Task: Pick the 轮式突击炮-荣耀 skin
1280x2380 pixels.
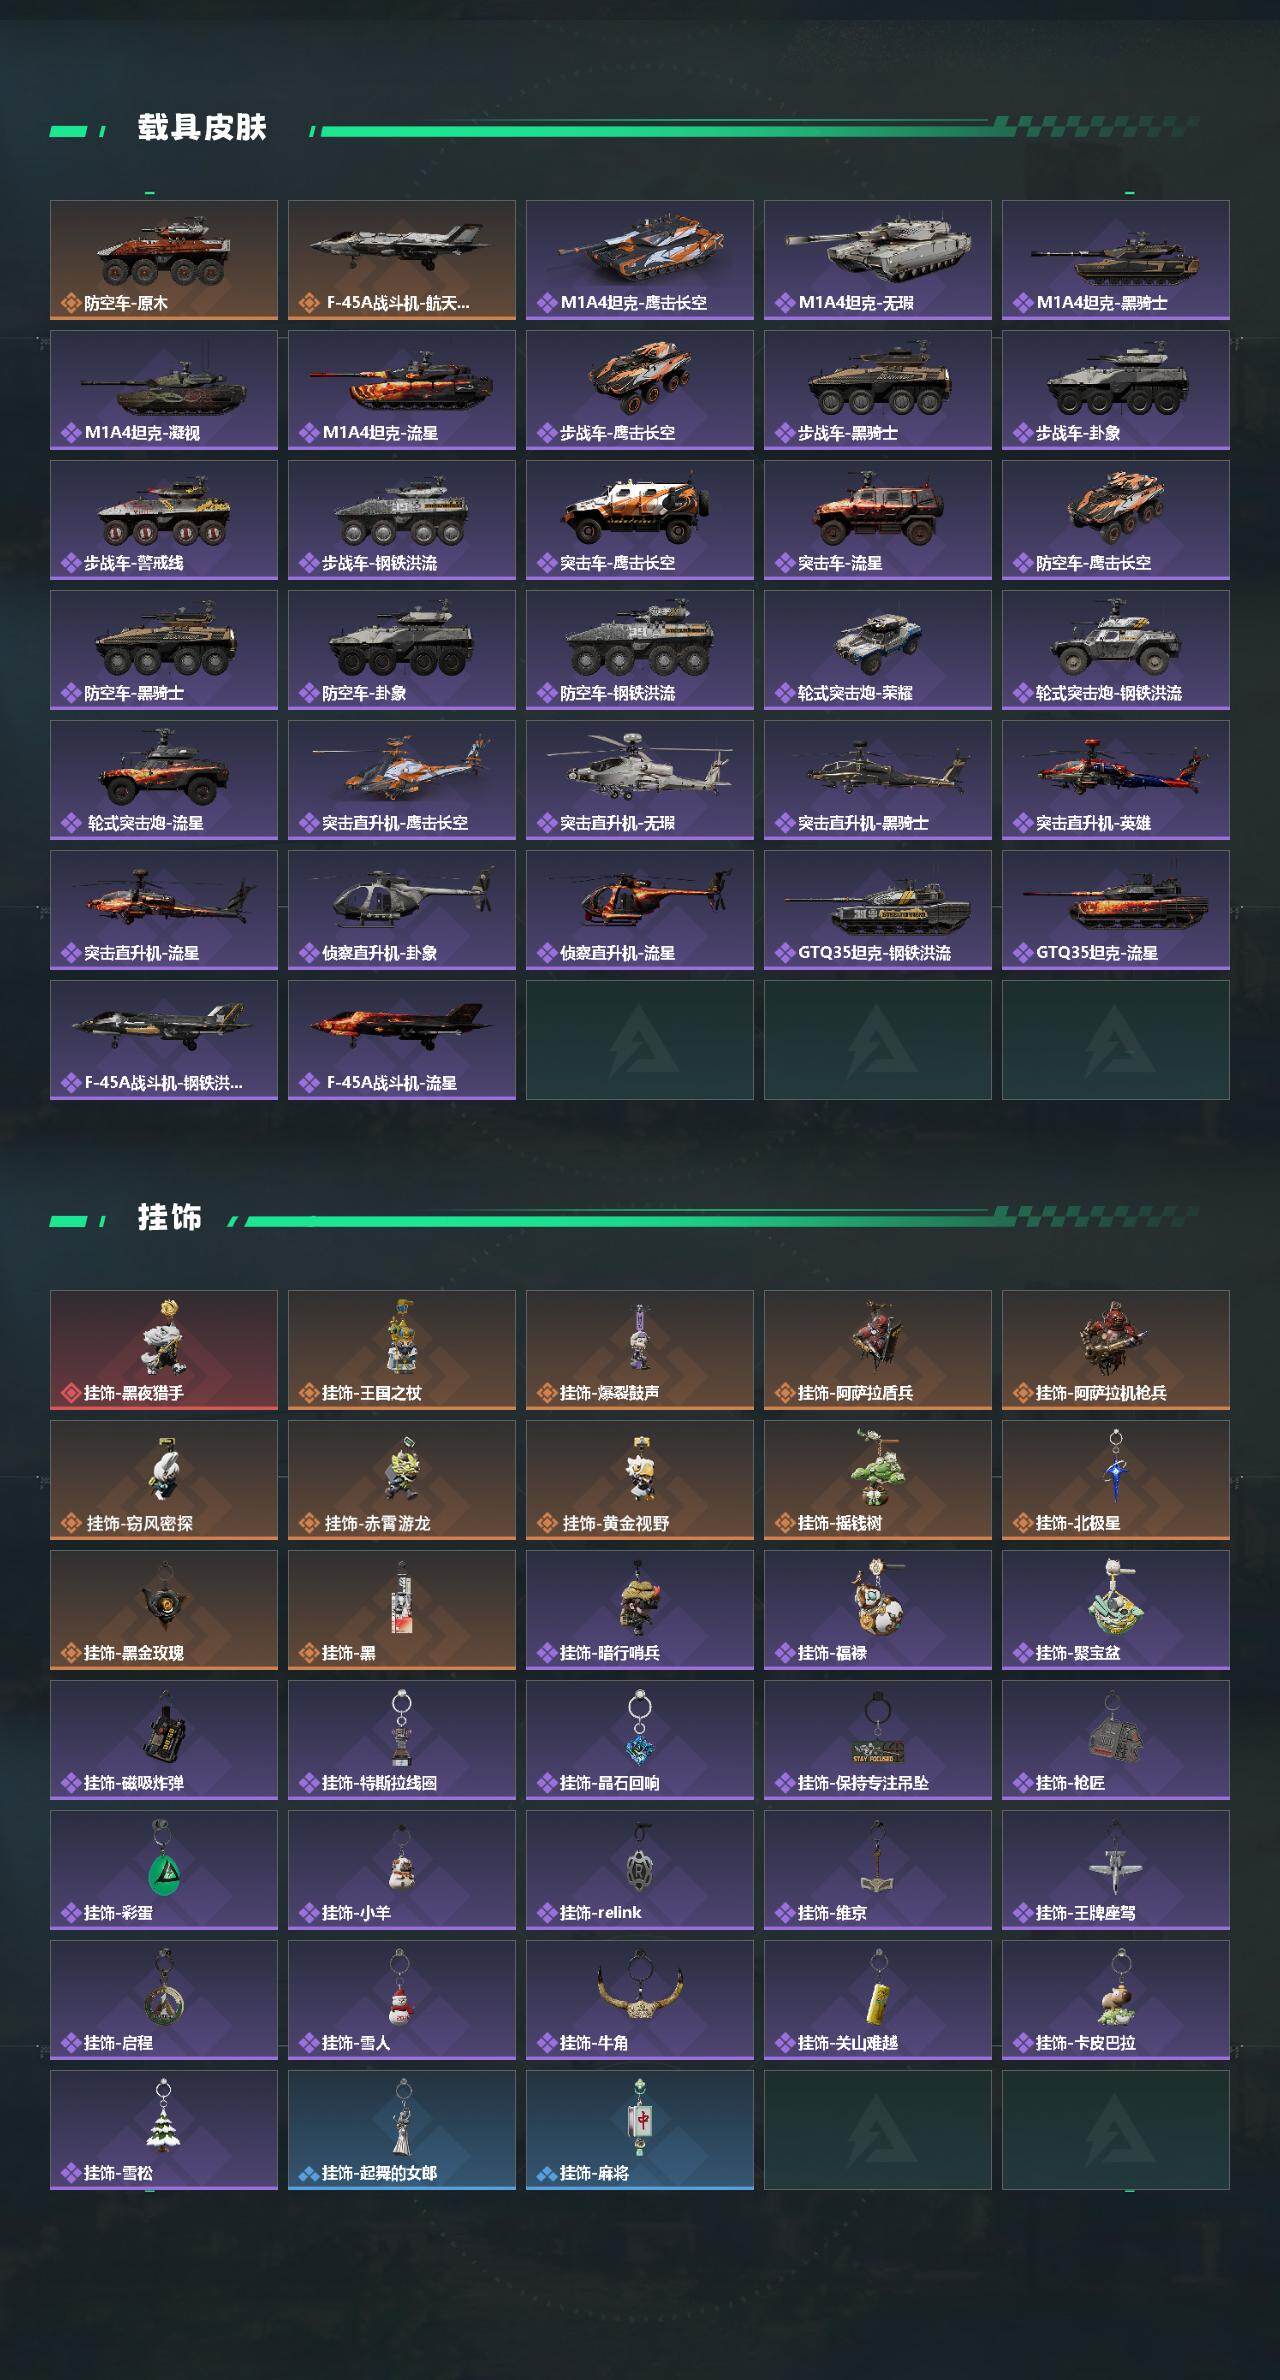Action: pyautogui.click(x=878, y=650)
